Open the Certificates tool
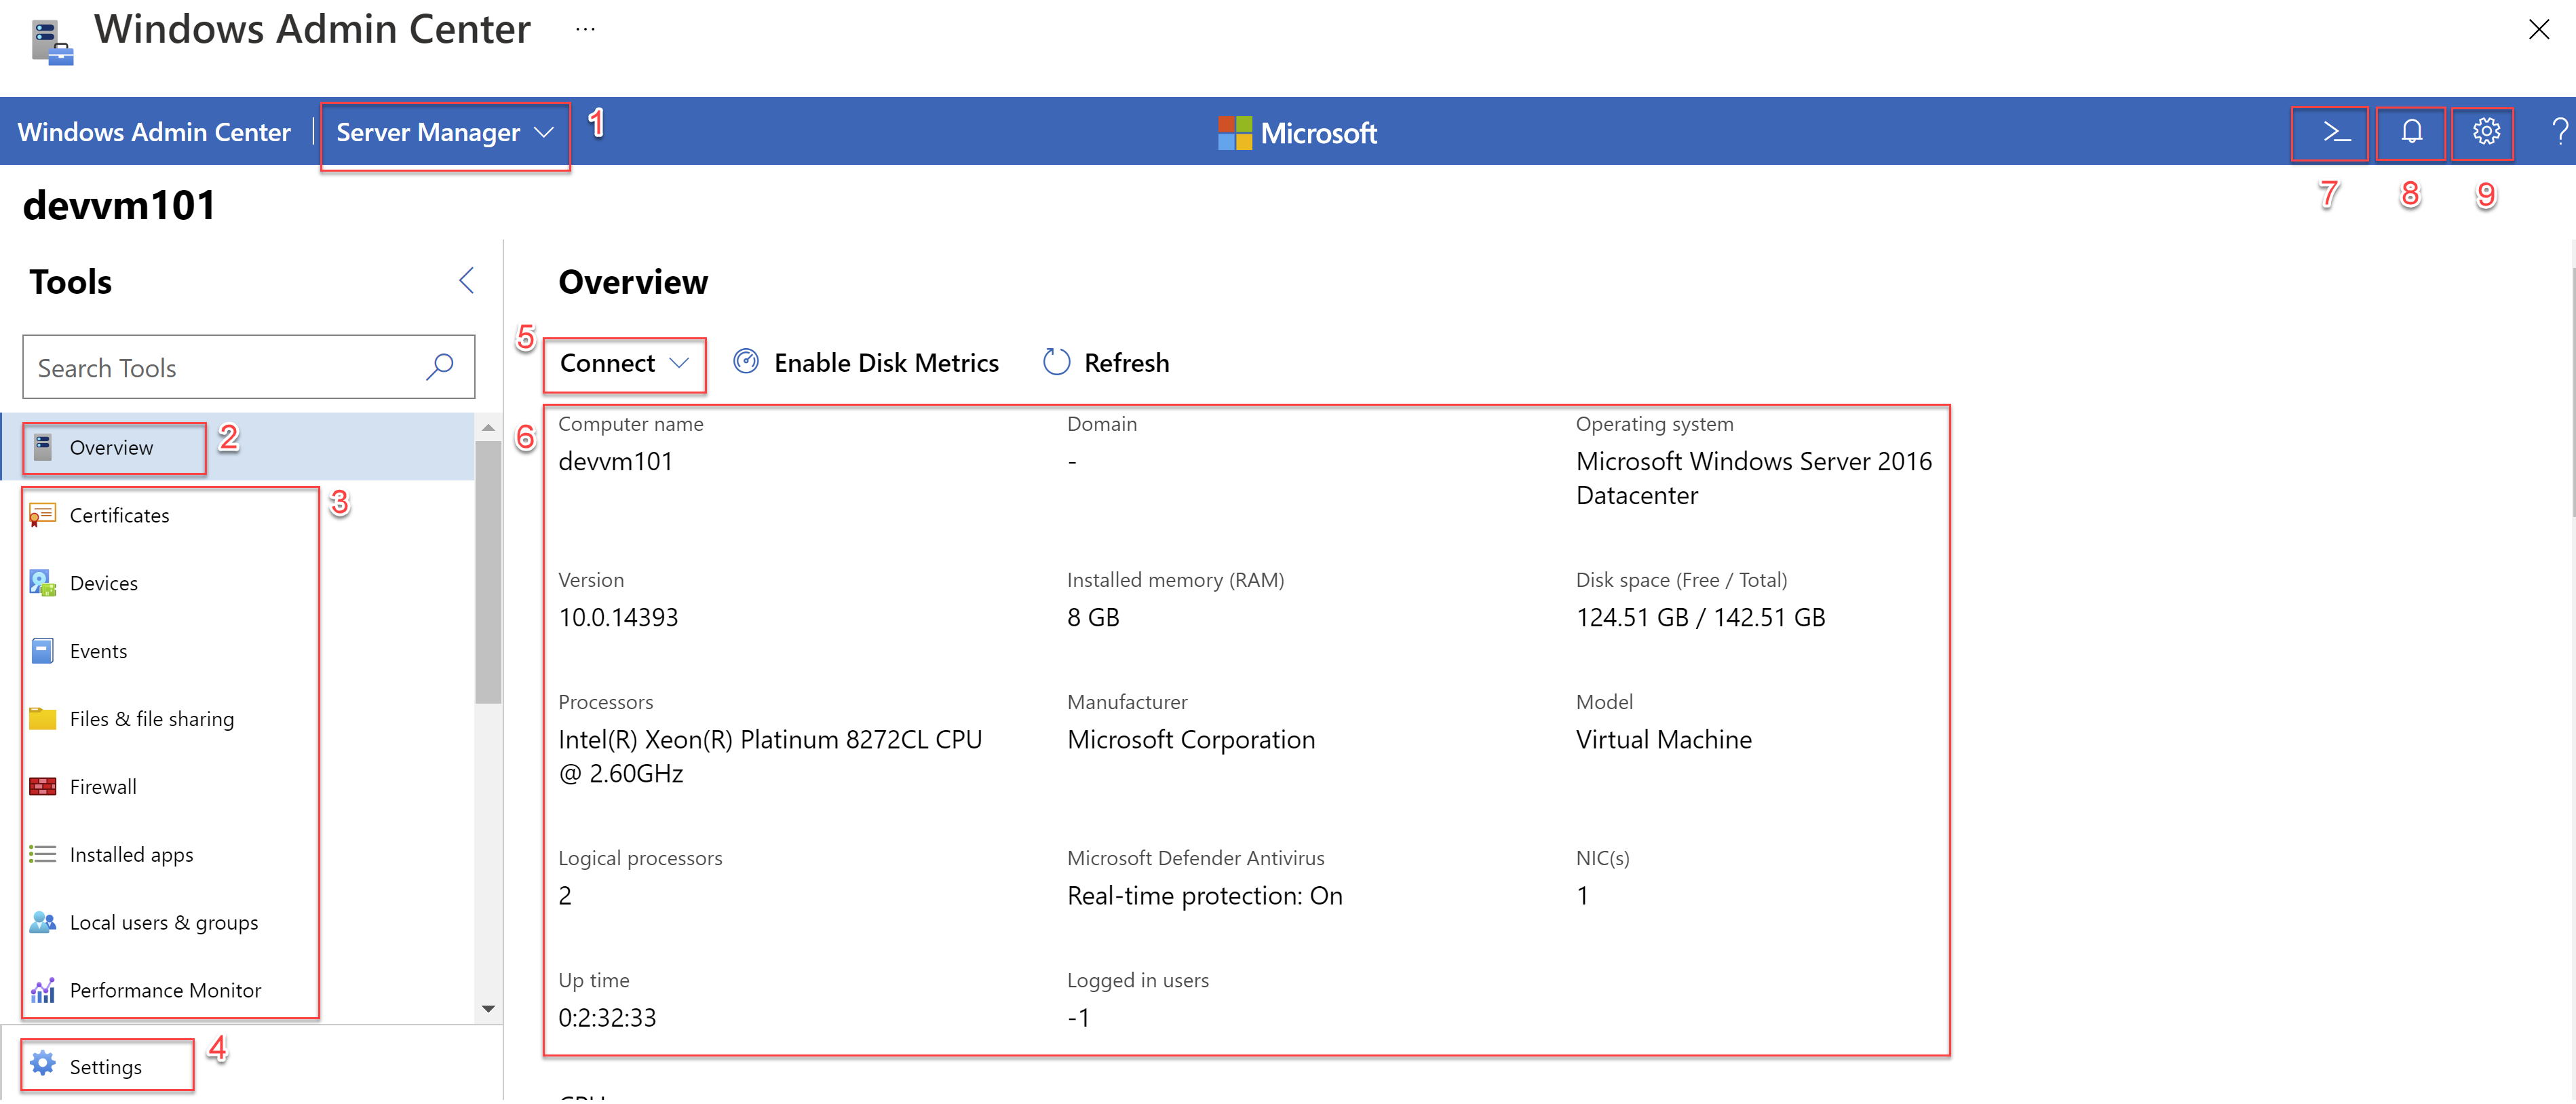 (238, 515)
